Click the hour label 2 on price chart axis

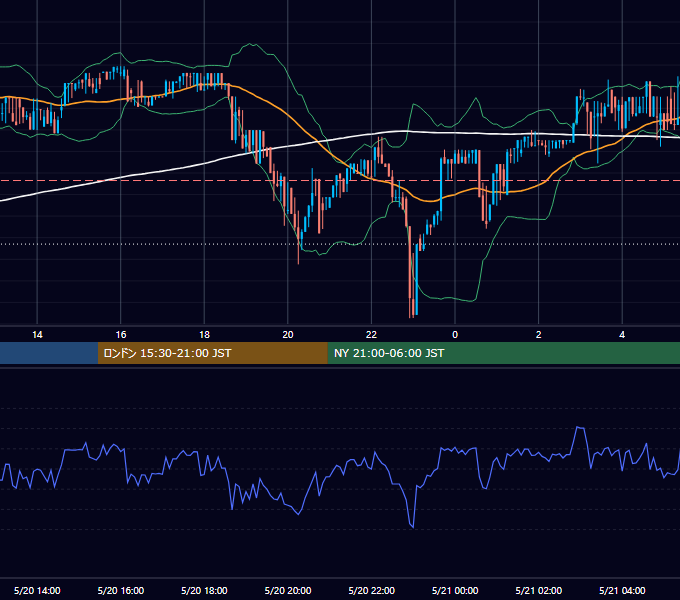(539, 334)
